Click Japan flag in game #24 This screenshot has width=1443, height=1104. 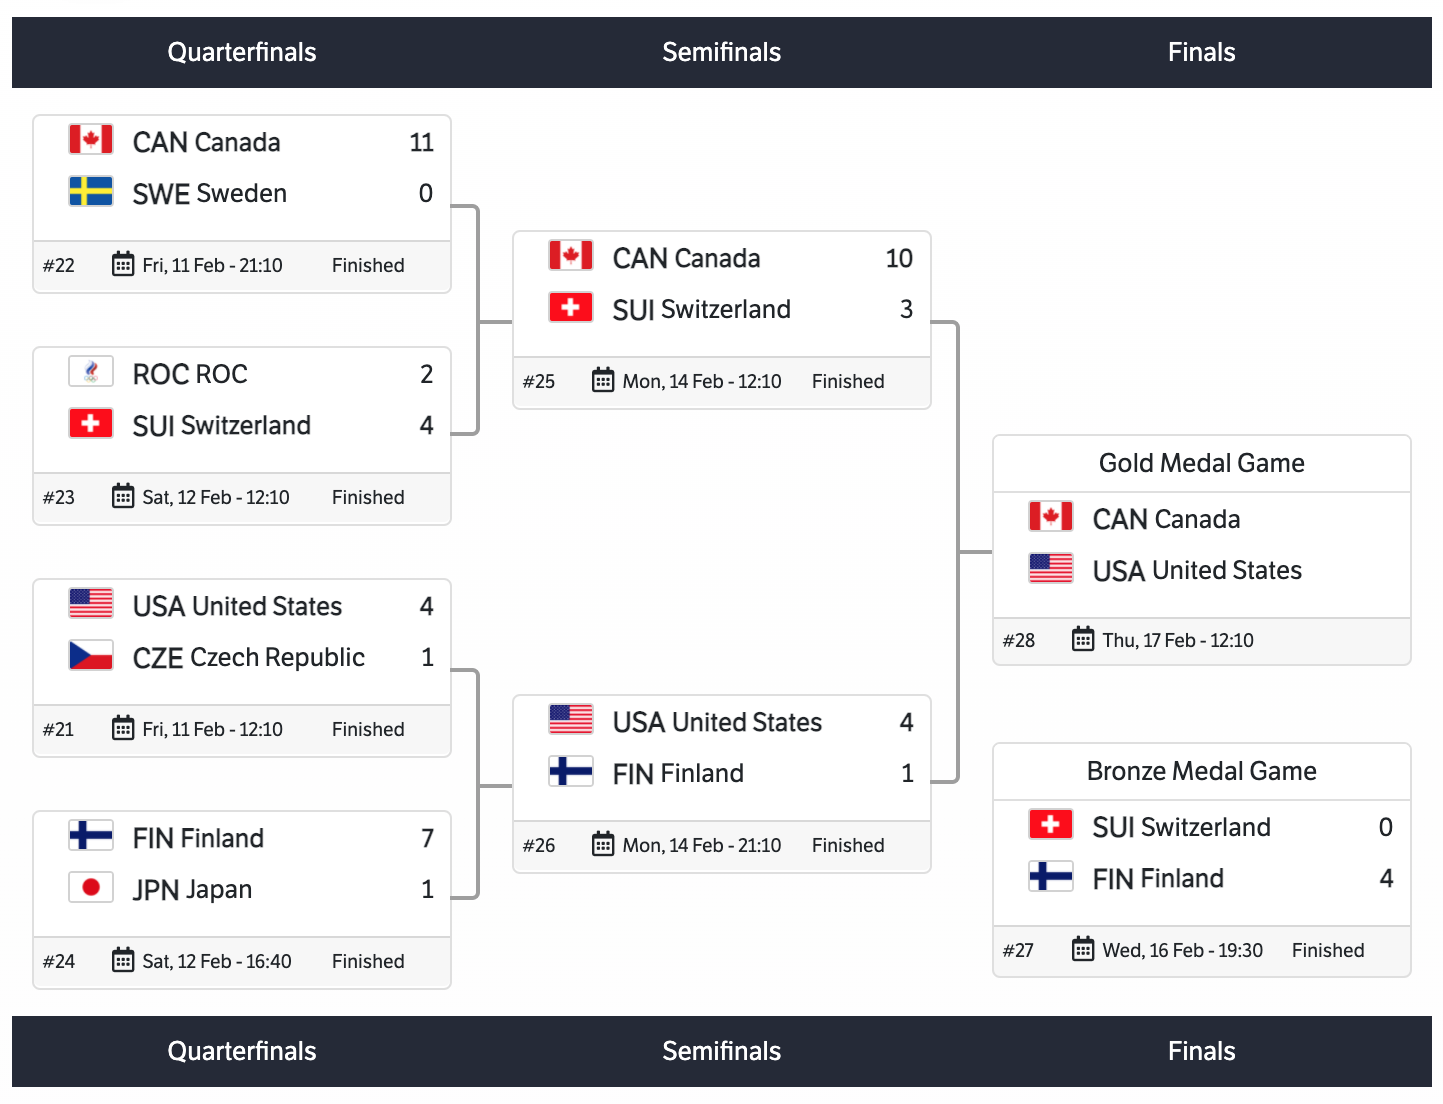click(x=91, y=887)
